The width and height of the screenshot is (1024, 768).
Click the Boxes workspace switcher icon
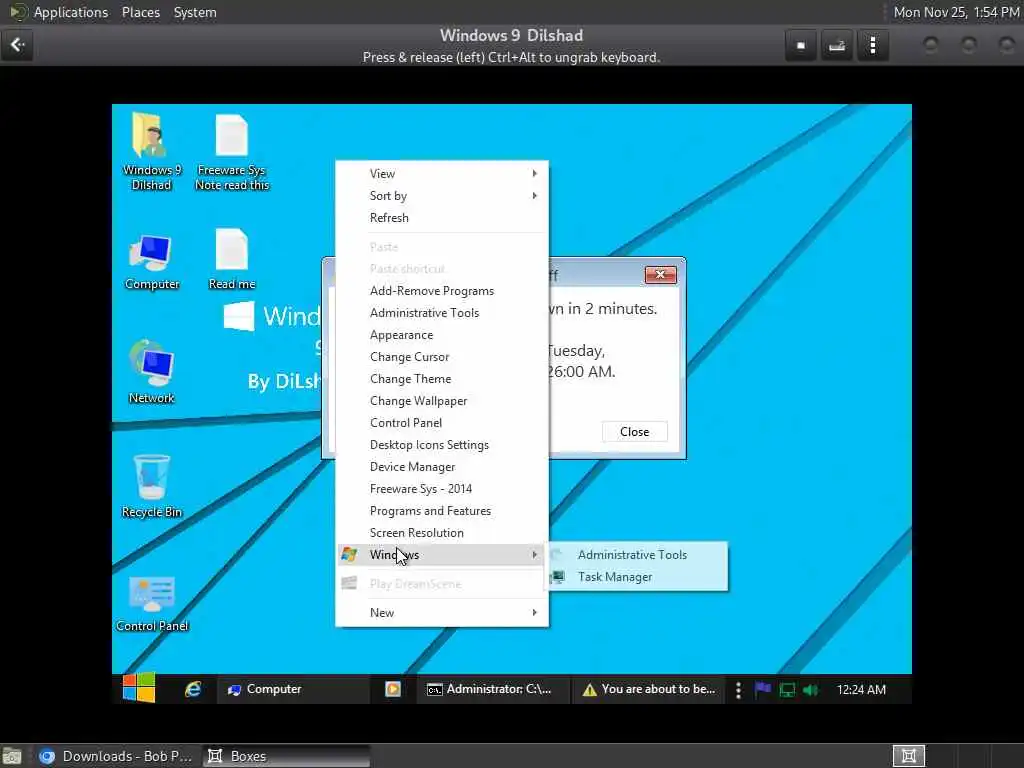[x=908, y=756]
